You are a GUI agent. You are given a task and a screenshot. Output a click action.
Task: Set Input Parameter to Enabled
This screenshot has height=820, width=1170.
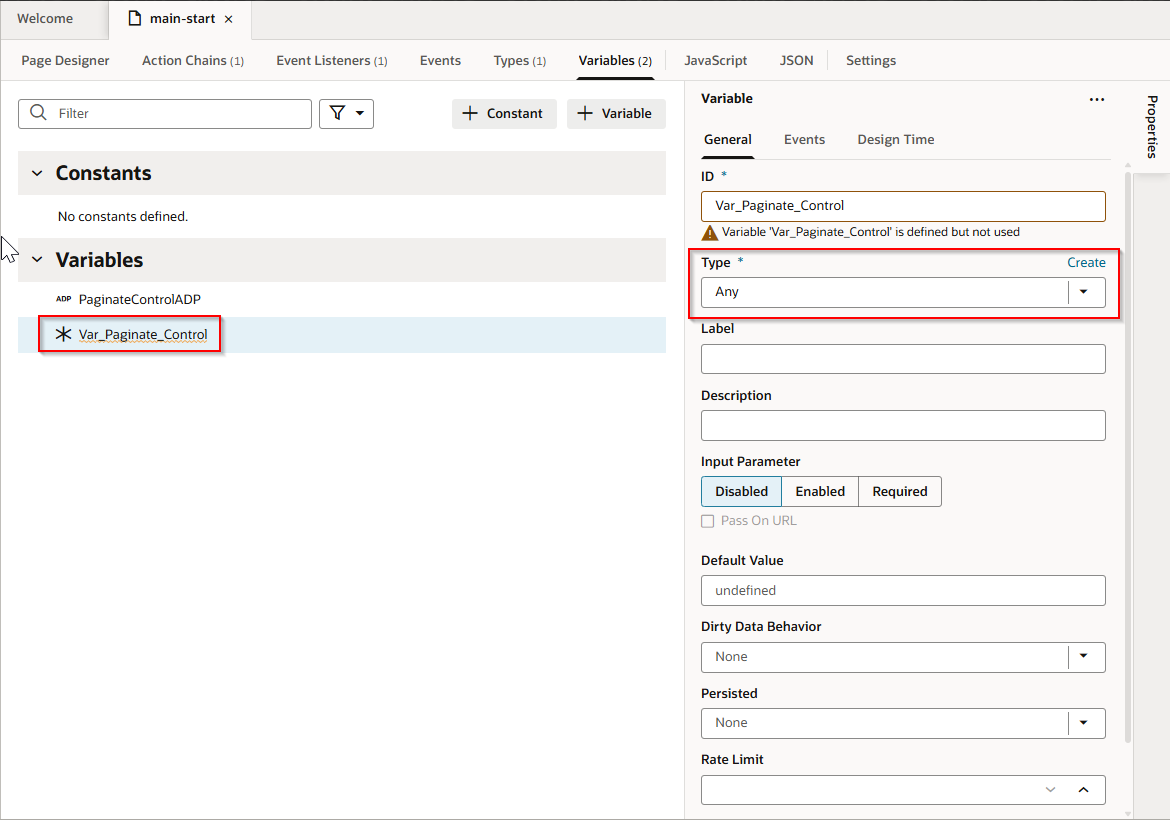pyautogui.click(x=820, y=491)
